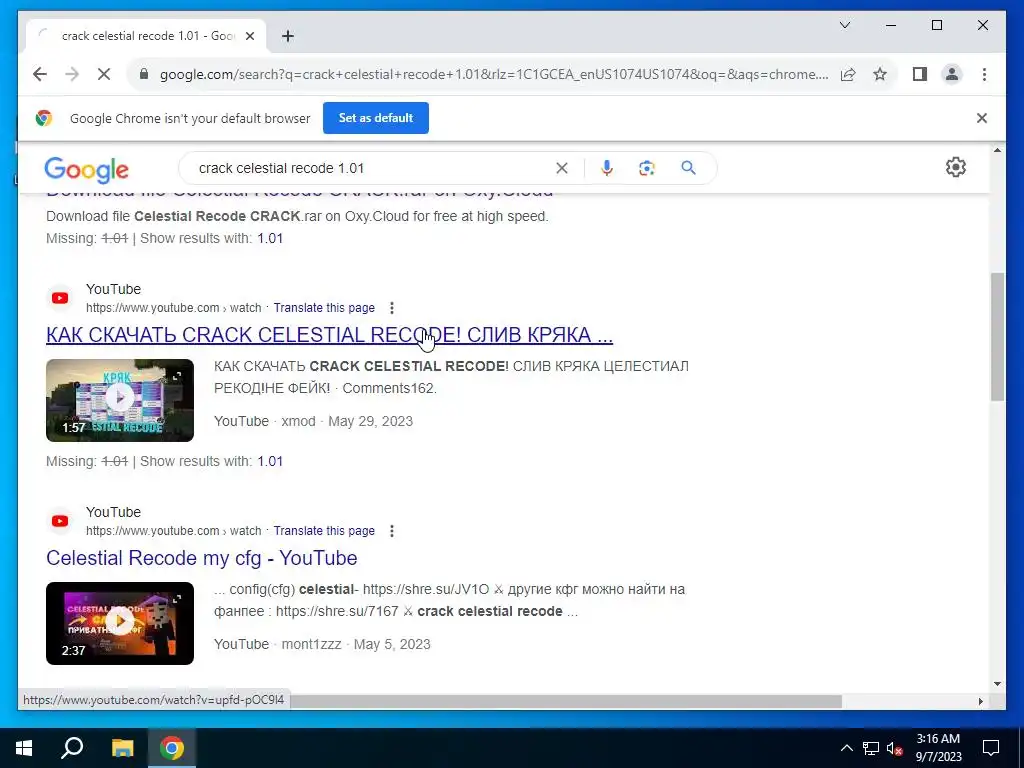
Task: Show results with 1.01 for Oxy.Cloud result
Action: pyautogui.click(x=270, y=238)
